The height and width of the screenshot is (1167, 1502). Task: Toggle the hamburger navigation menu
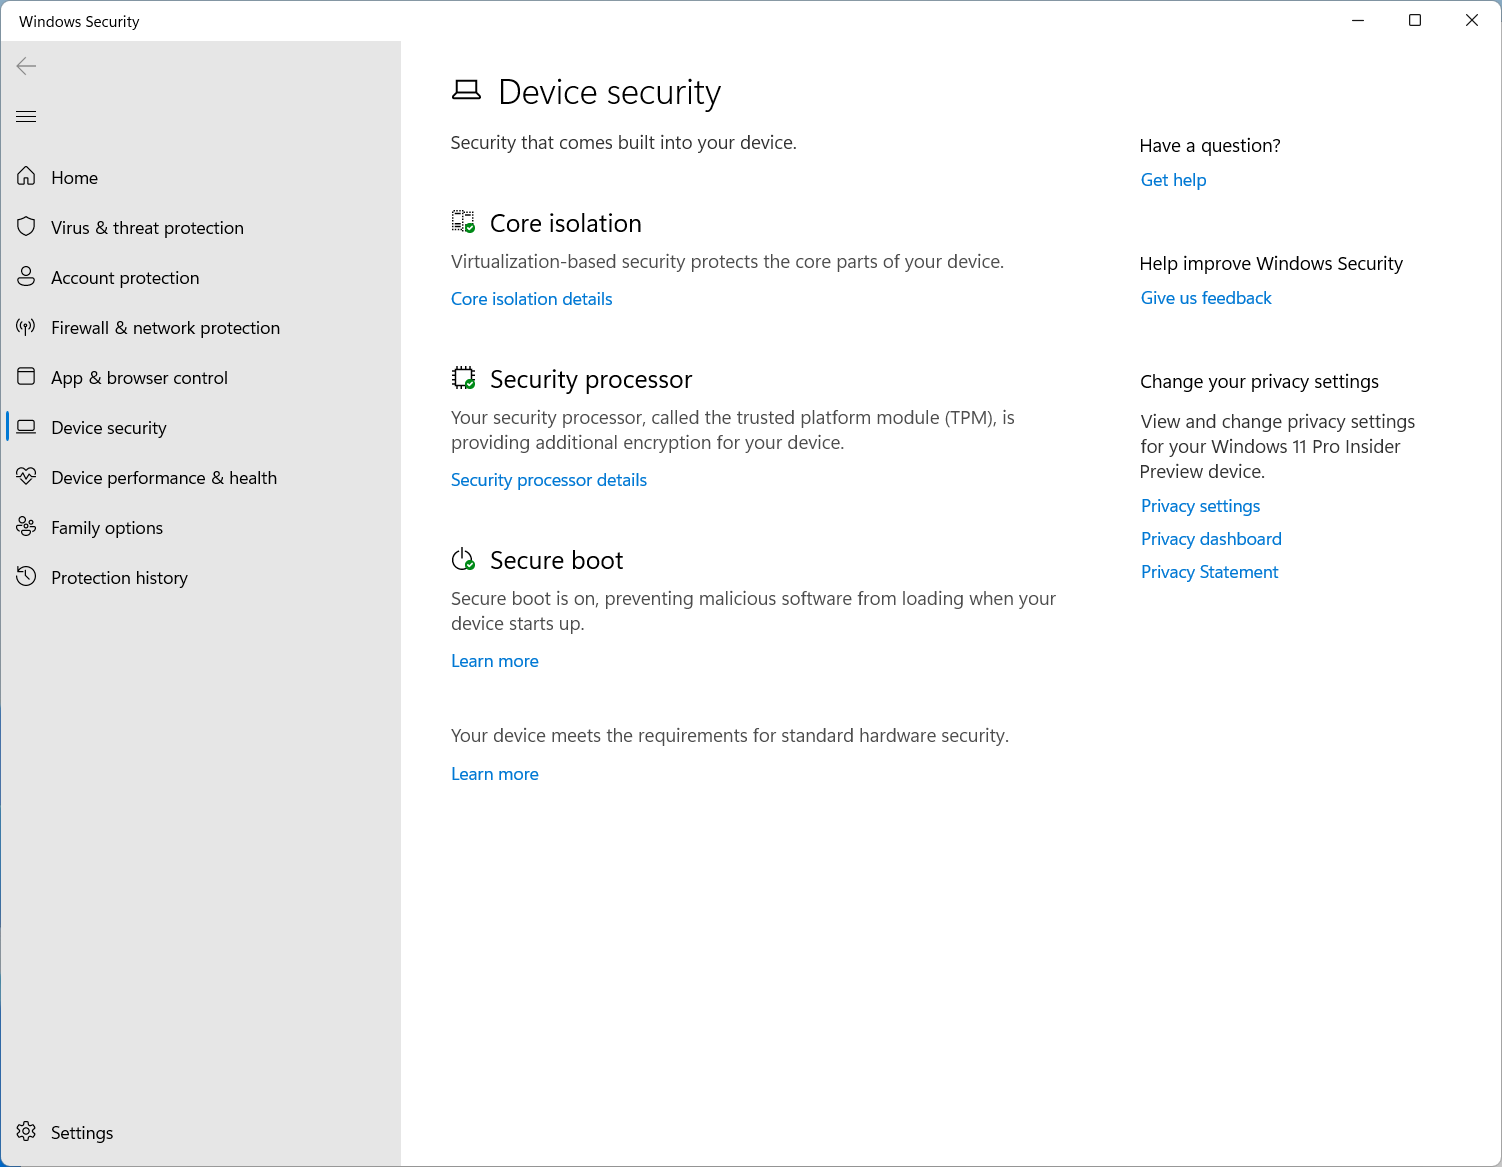pyautogui.click(x=27, y=116)
